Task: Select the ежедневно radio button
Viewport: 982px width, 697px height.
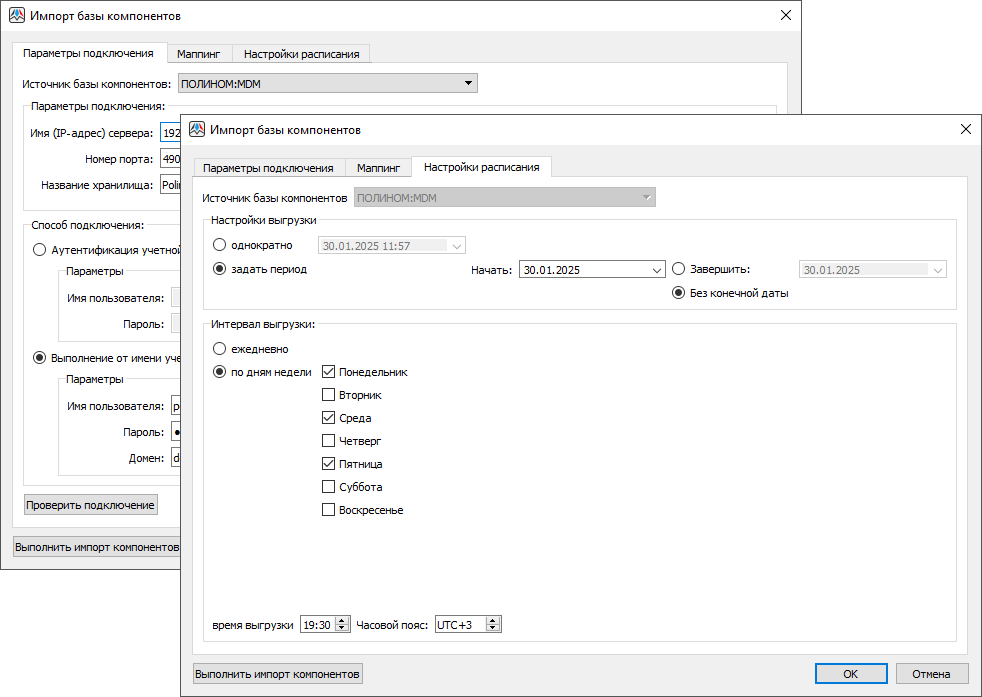Action: 220,349
